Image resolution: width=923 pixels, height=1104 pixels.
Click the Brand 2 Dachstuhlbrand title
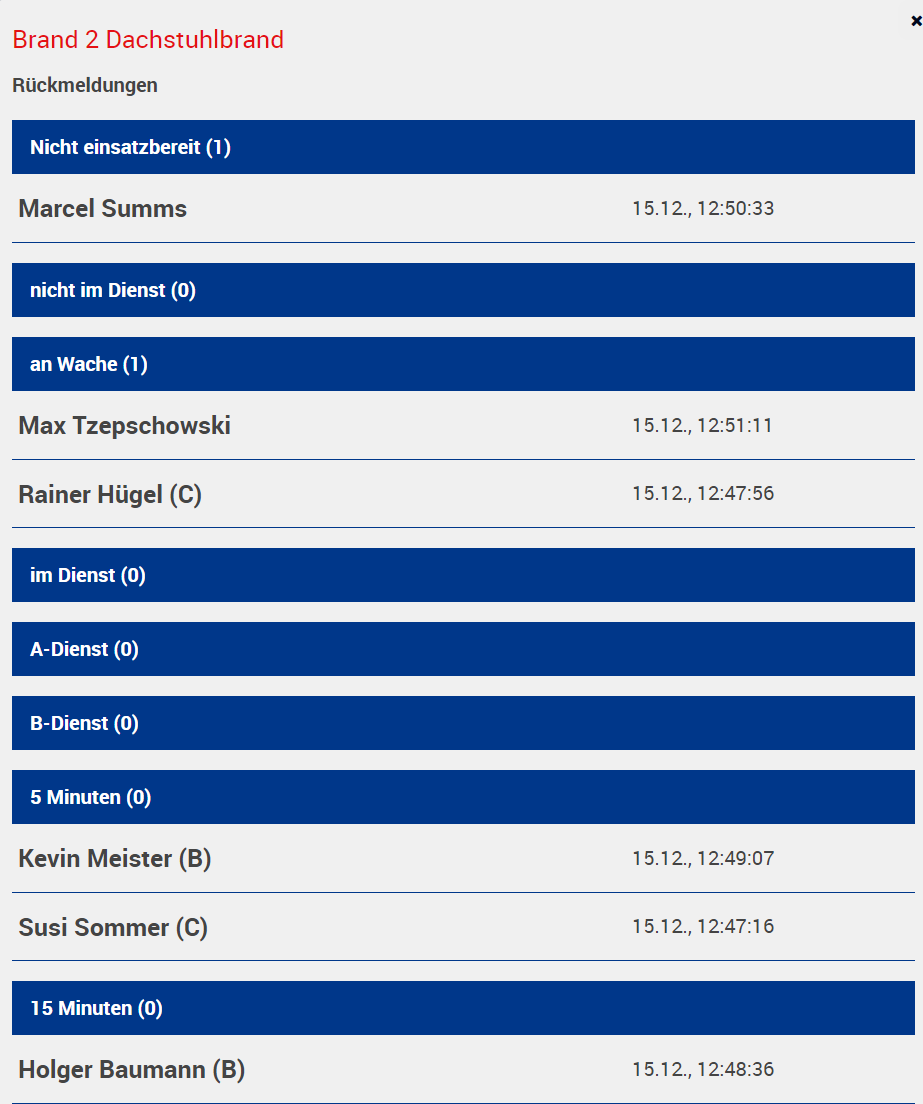(x=148, y=40)
